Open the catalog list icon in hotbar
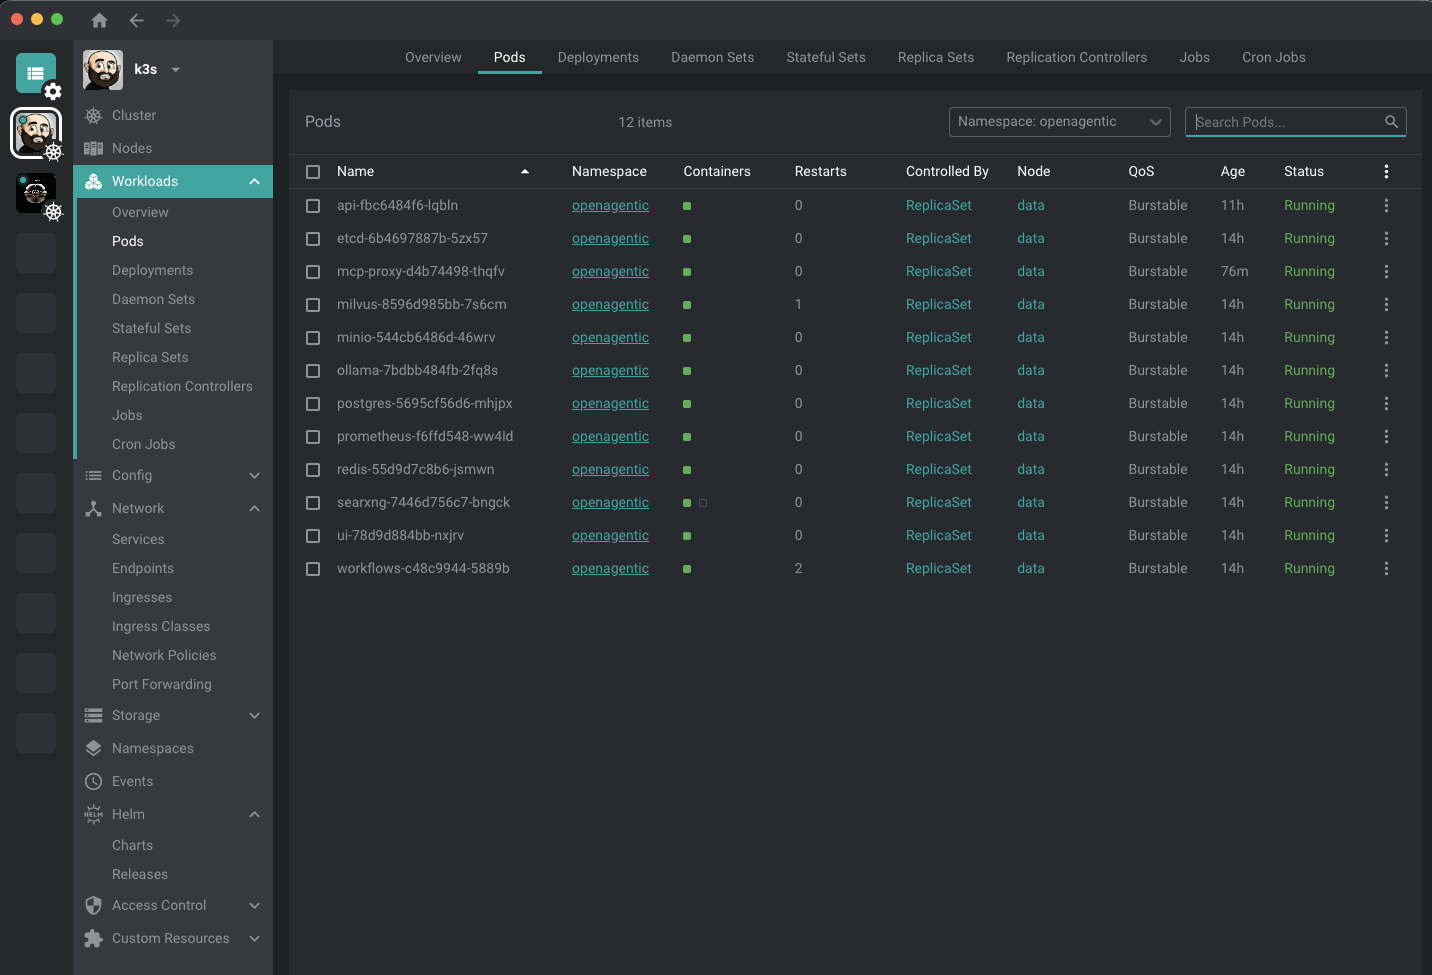Viewport: 1432px width, 975px height. pyautogui.click(x=35, y=73)
